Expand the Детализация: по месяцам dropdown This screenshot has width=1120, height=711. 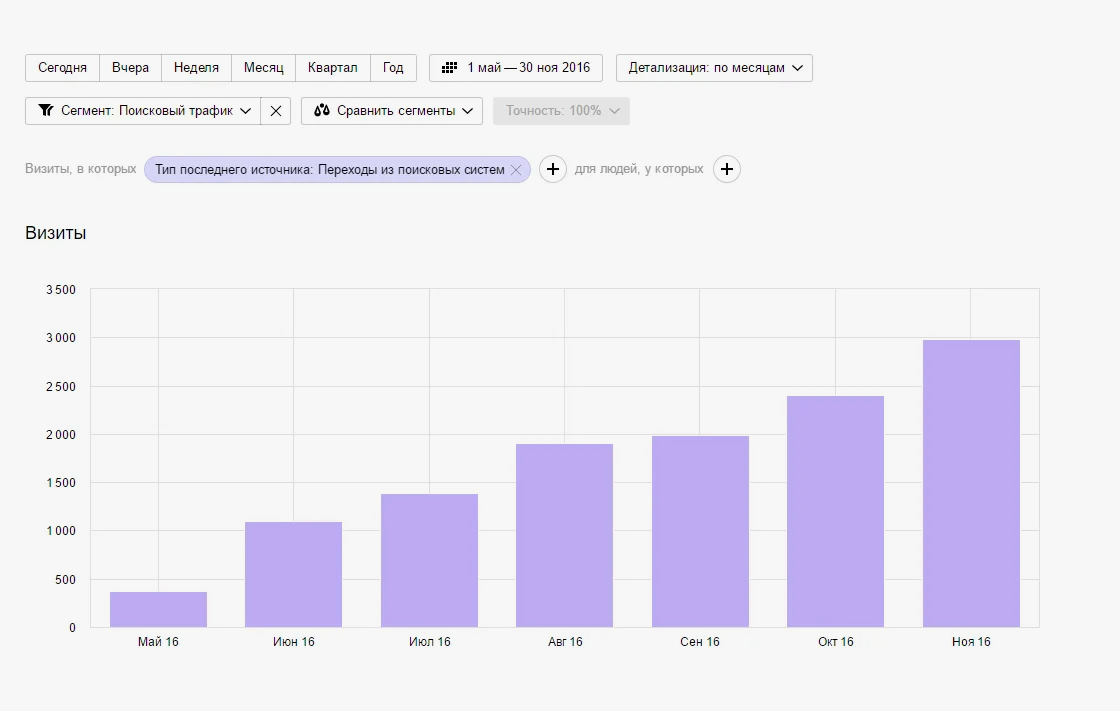[x=714, y=68]
